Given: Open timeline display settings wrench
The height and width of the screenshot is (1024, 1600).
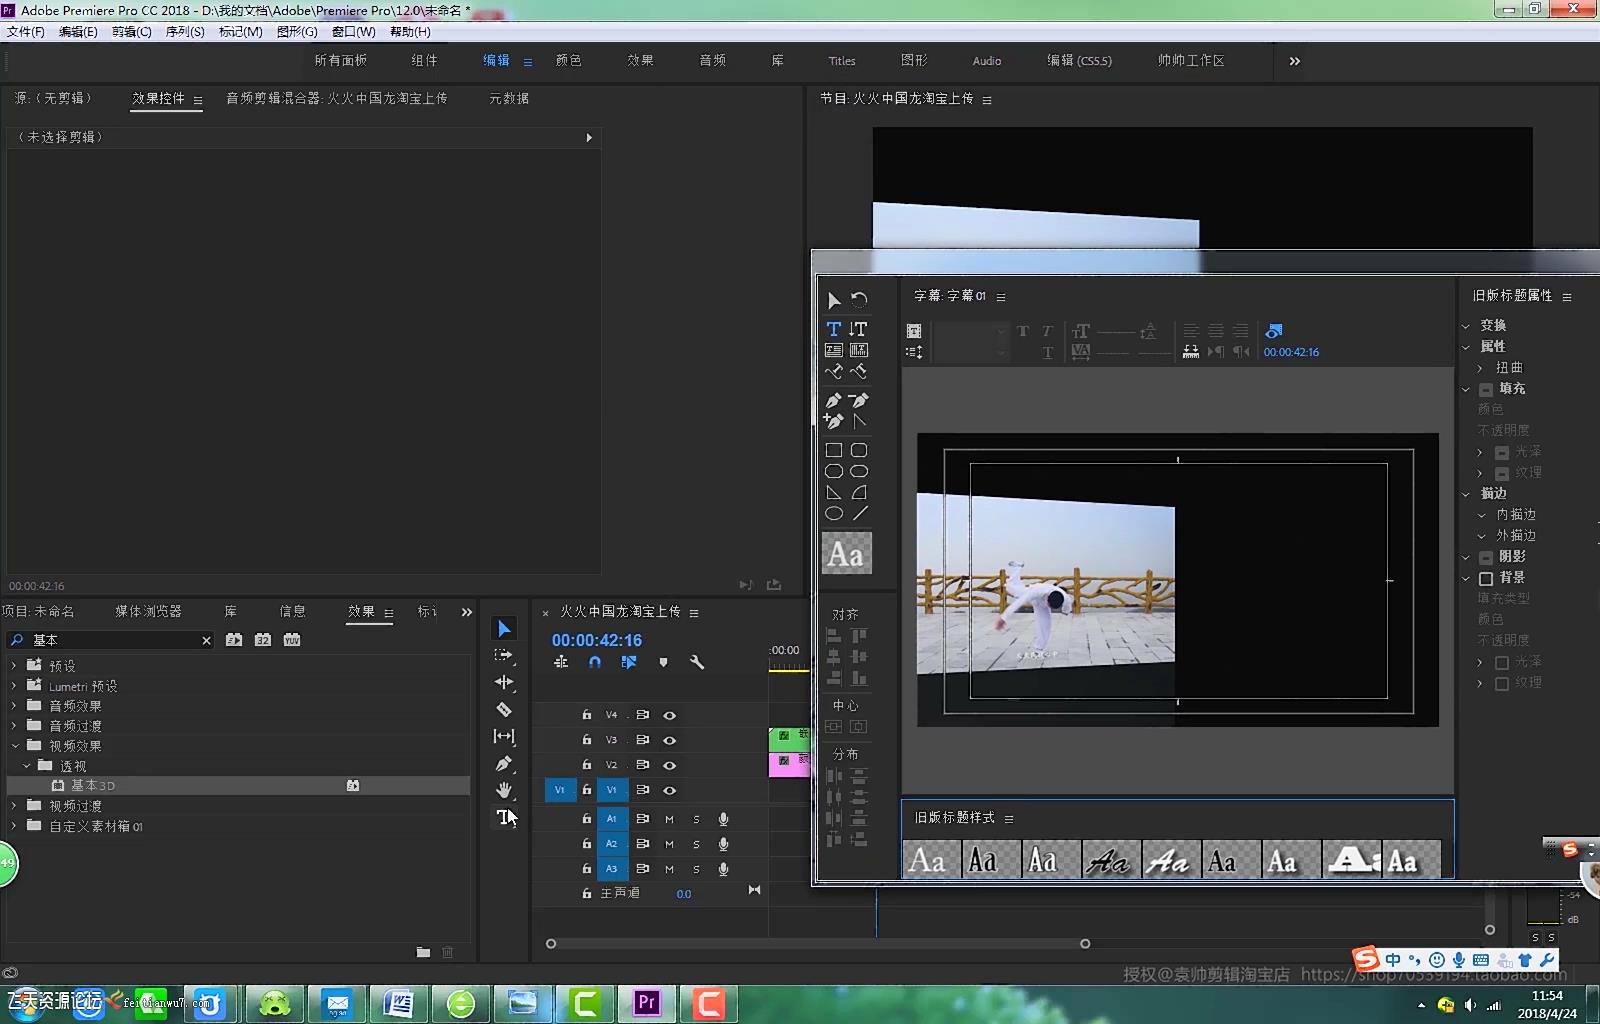Looking at the screenshot, I should coord(697,662).
